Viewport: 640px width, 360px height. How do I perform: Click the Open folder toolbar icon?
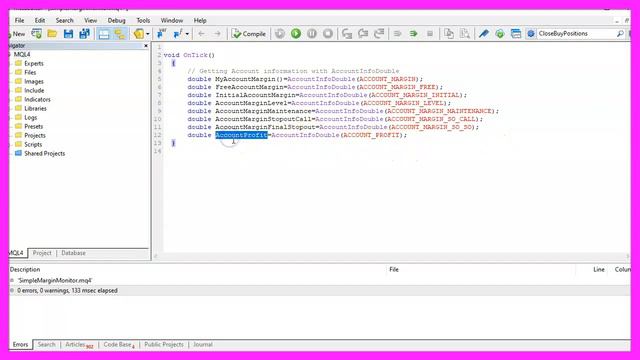(52, 33)
